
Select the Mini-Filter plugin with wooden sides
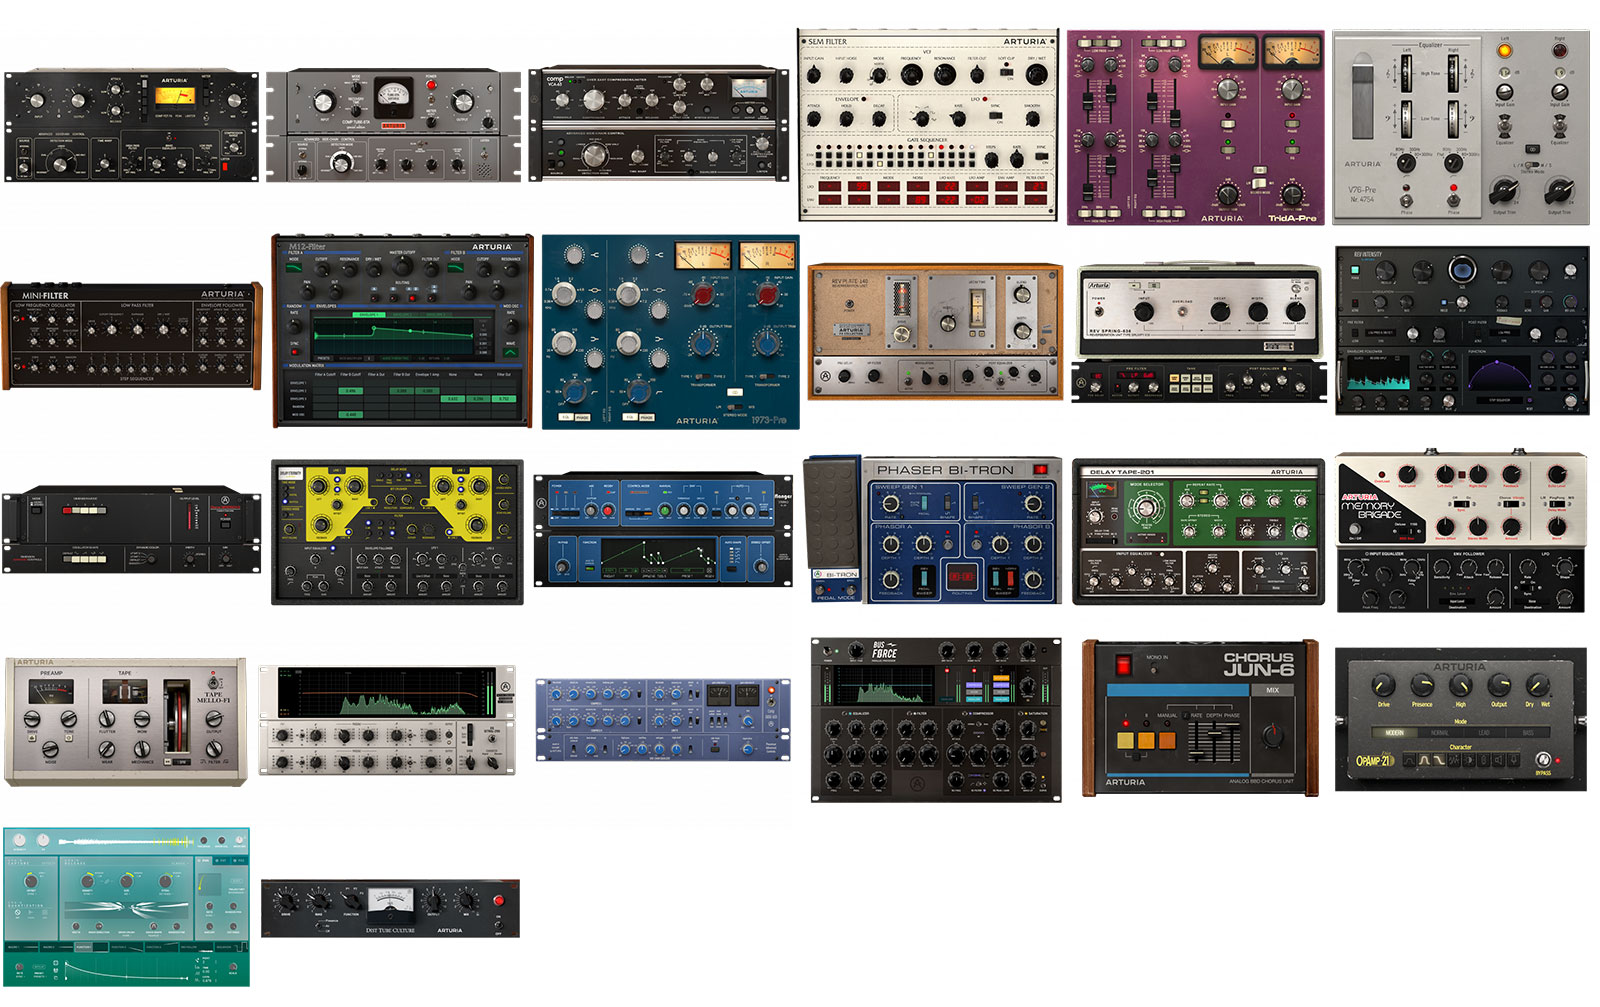coord(132,335)
